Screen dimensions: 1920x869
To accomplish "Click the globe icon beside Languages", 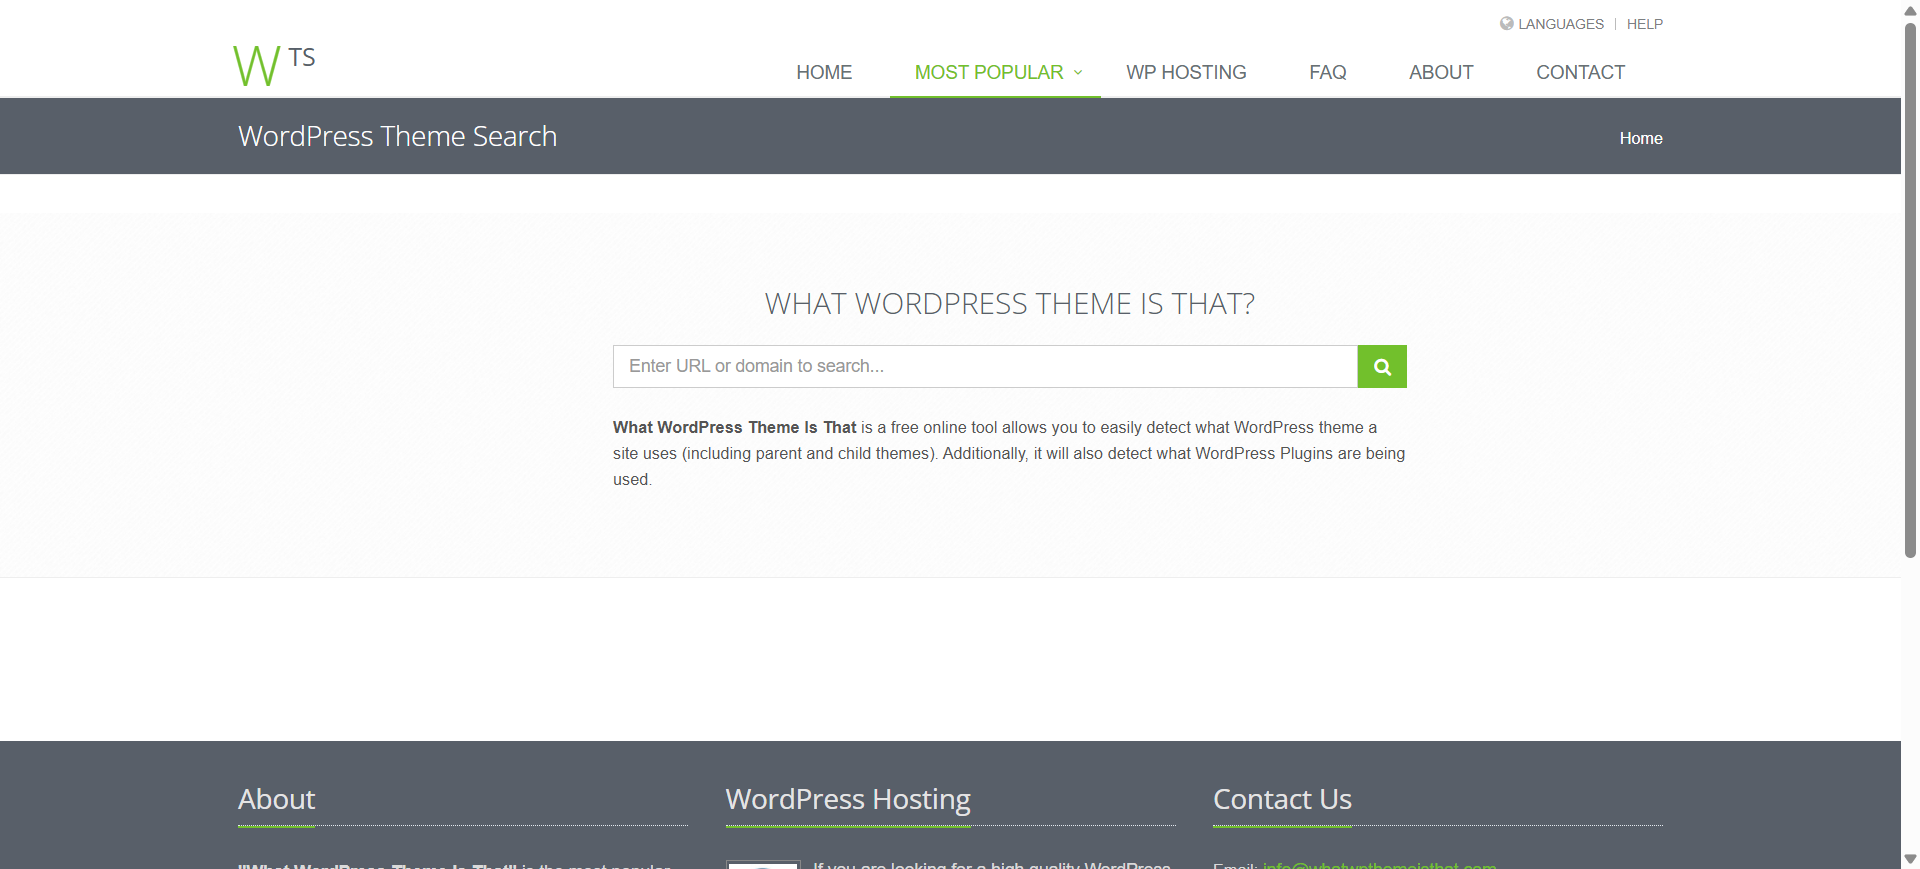I will click(1506, 23).
